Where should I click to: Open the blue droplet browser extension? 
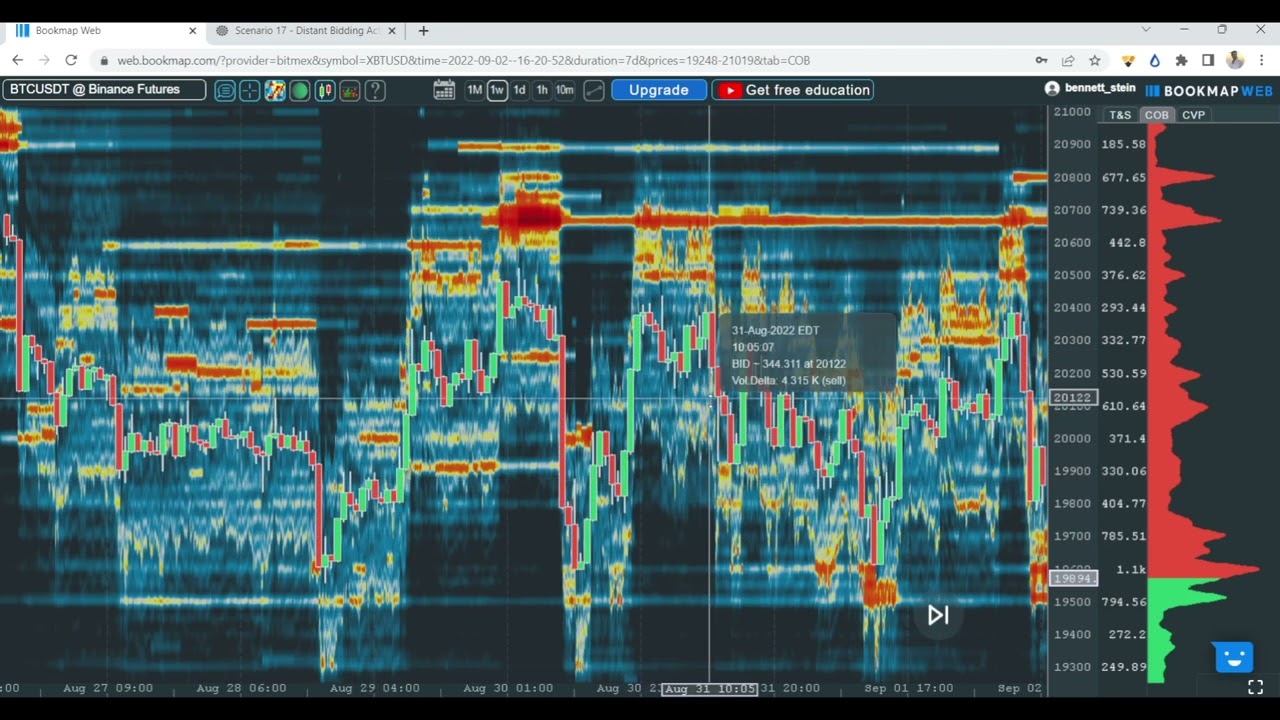click(x=1154, y=61)
